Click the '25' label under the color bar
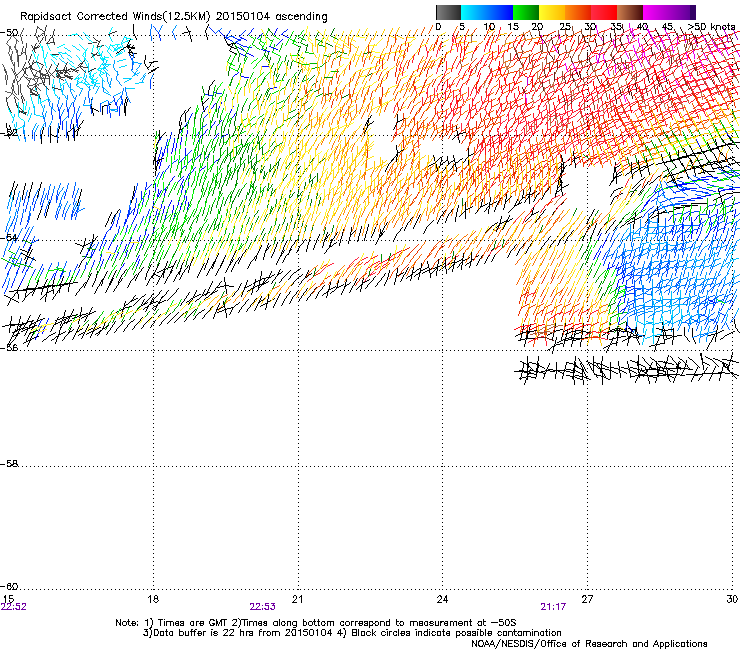The image size is (740, 650). (565, 27)
